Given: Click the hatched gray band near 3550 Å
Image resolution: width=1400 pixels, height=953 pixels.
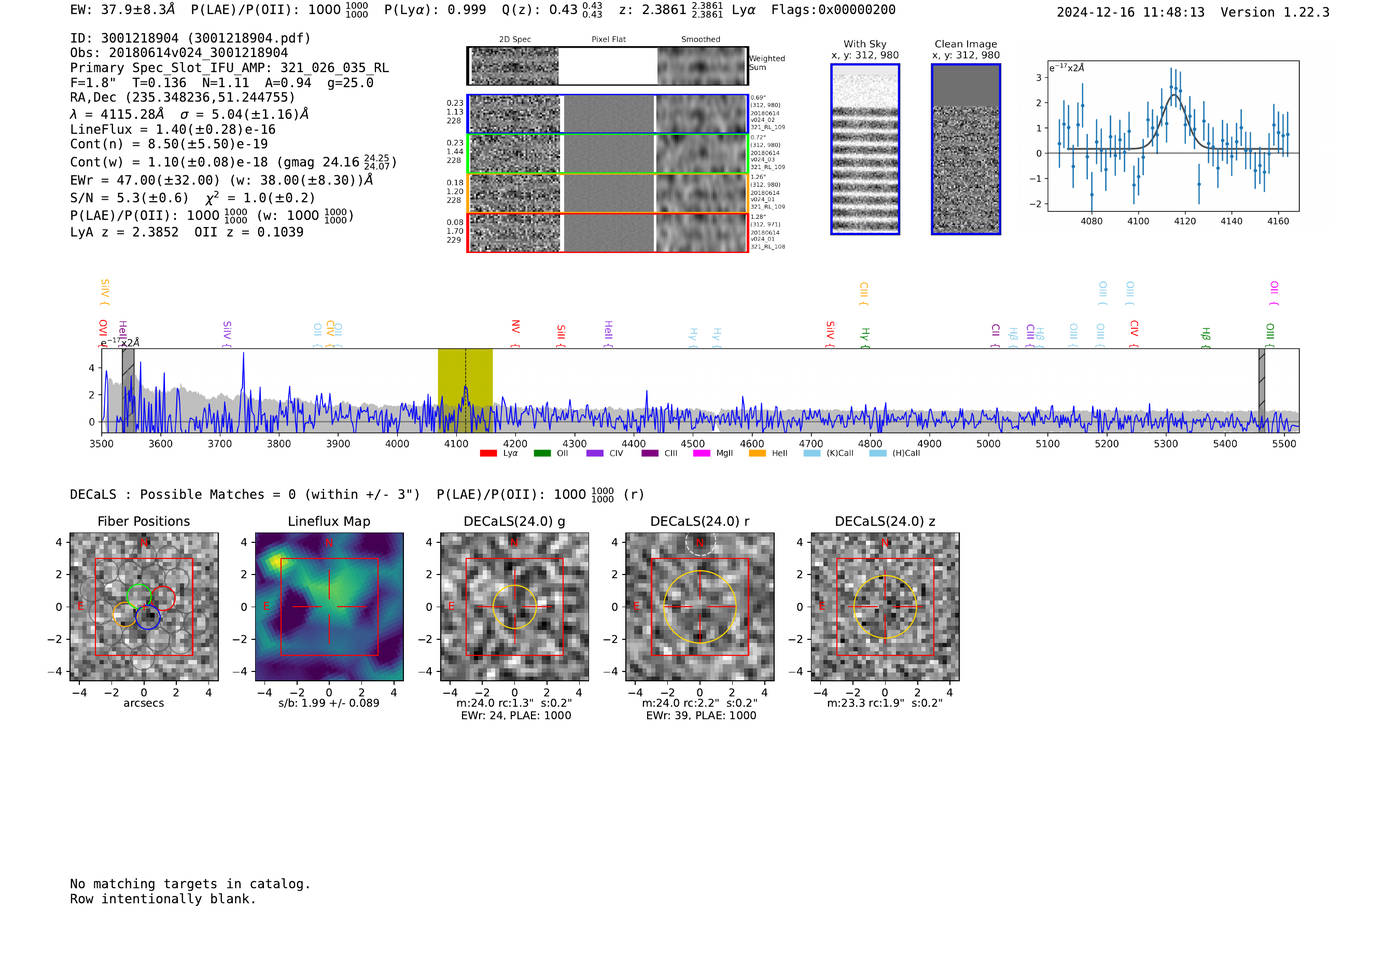Looking at the screenshot, I should [128, 390].
